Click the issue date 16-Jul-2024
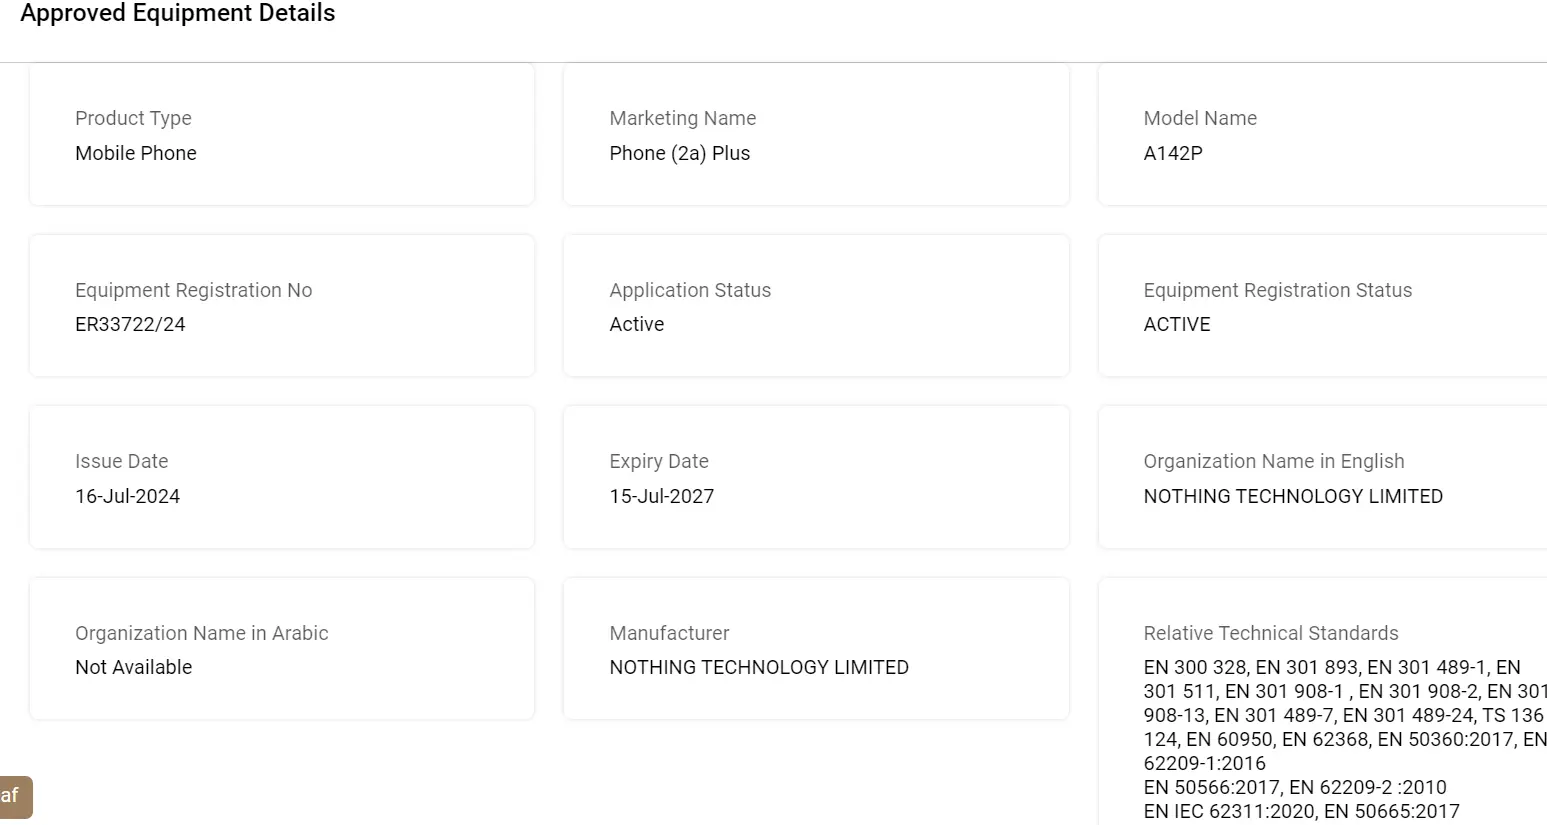The width and height of the screenshot is (1547, 825). click(x=127, y=496)
